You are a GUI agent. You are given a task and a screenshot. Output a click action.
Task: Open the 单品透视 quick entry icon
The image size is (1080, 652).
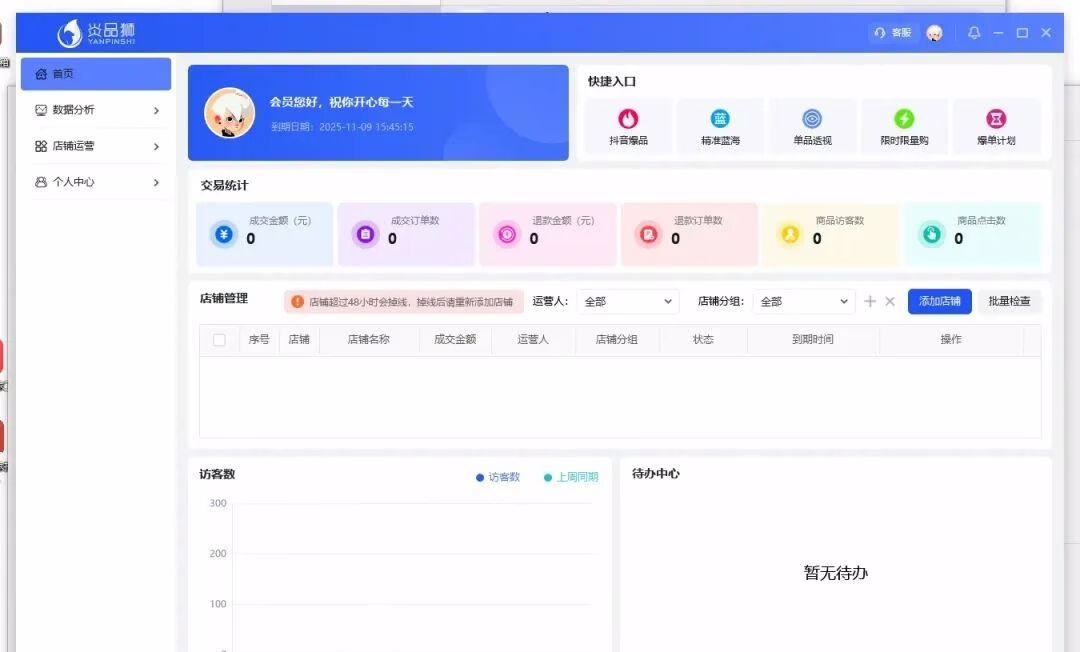812,120
